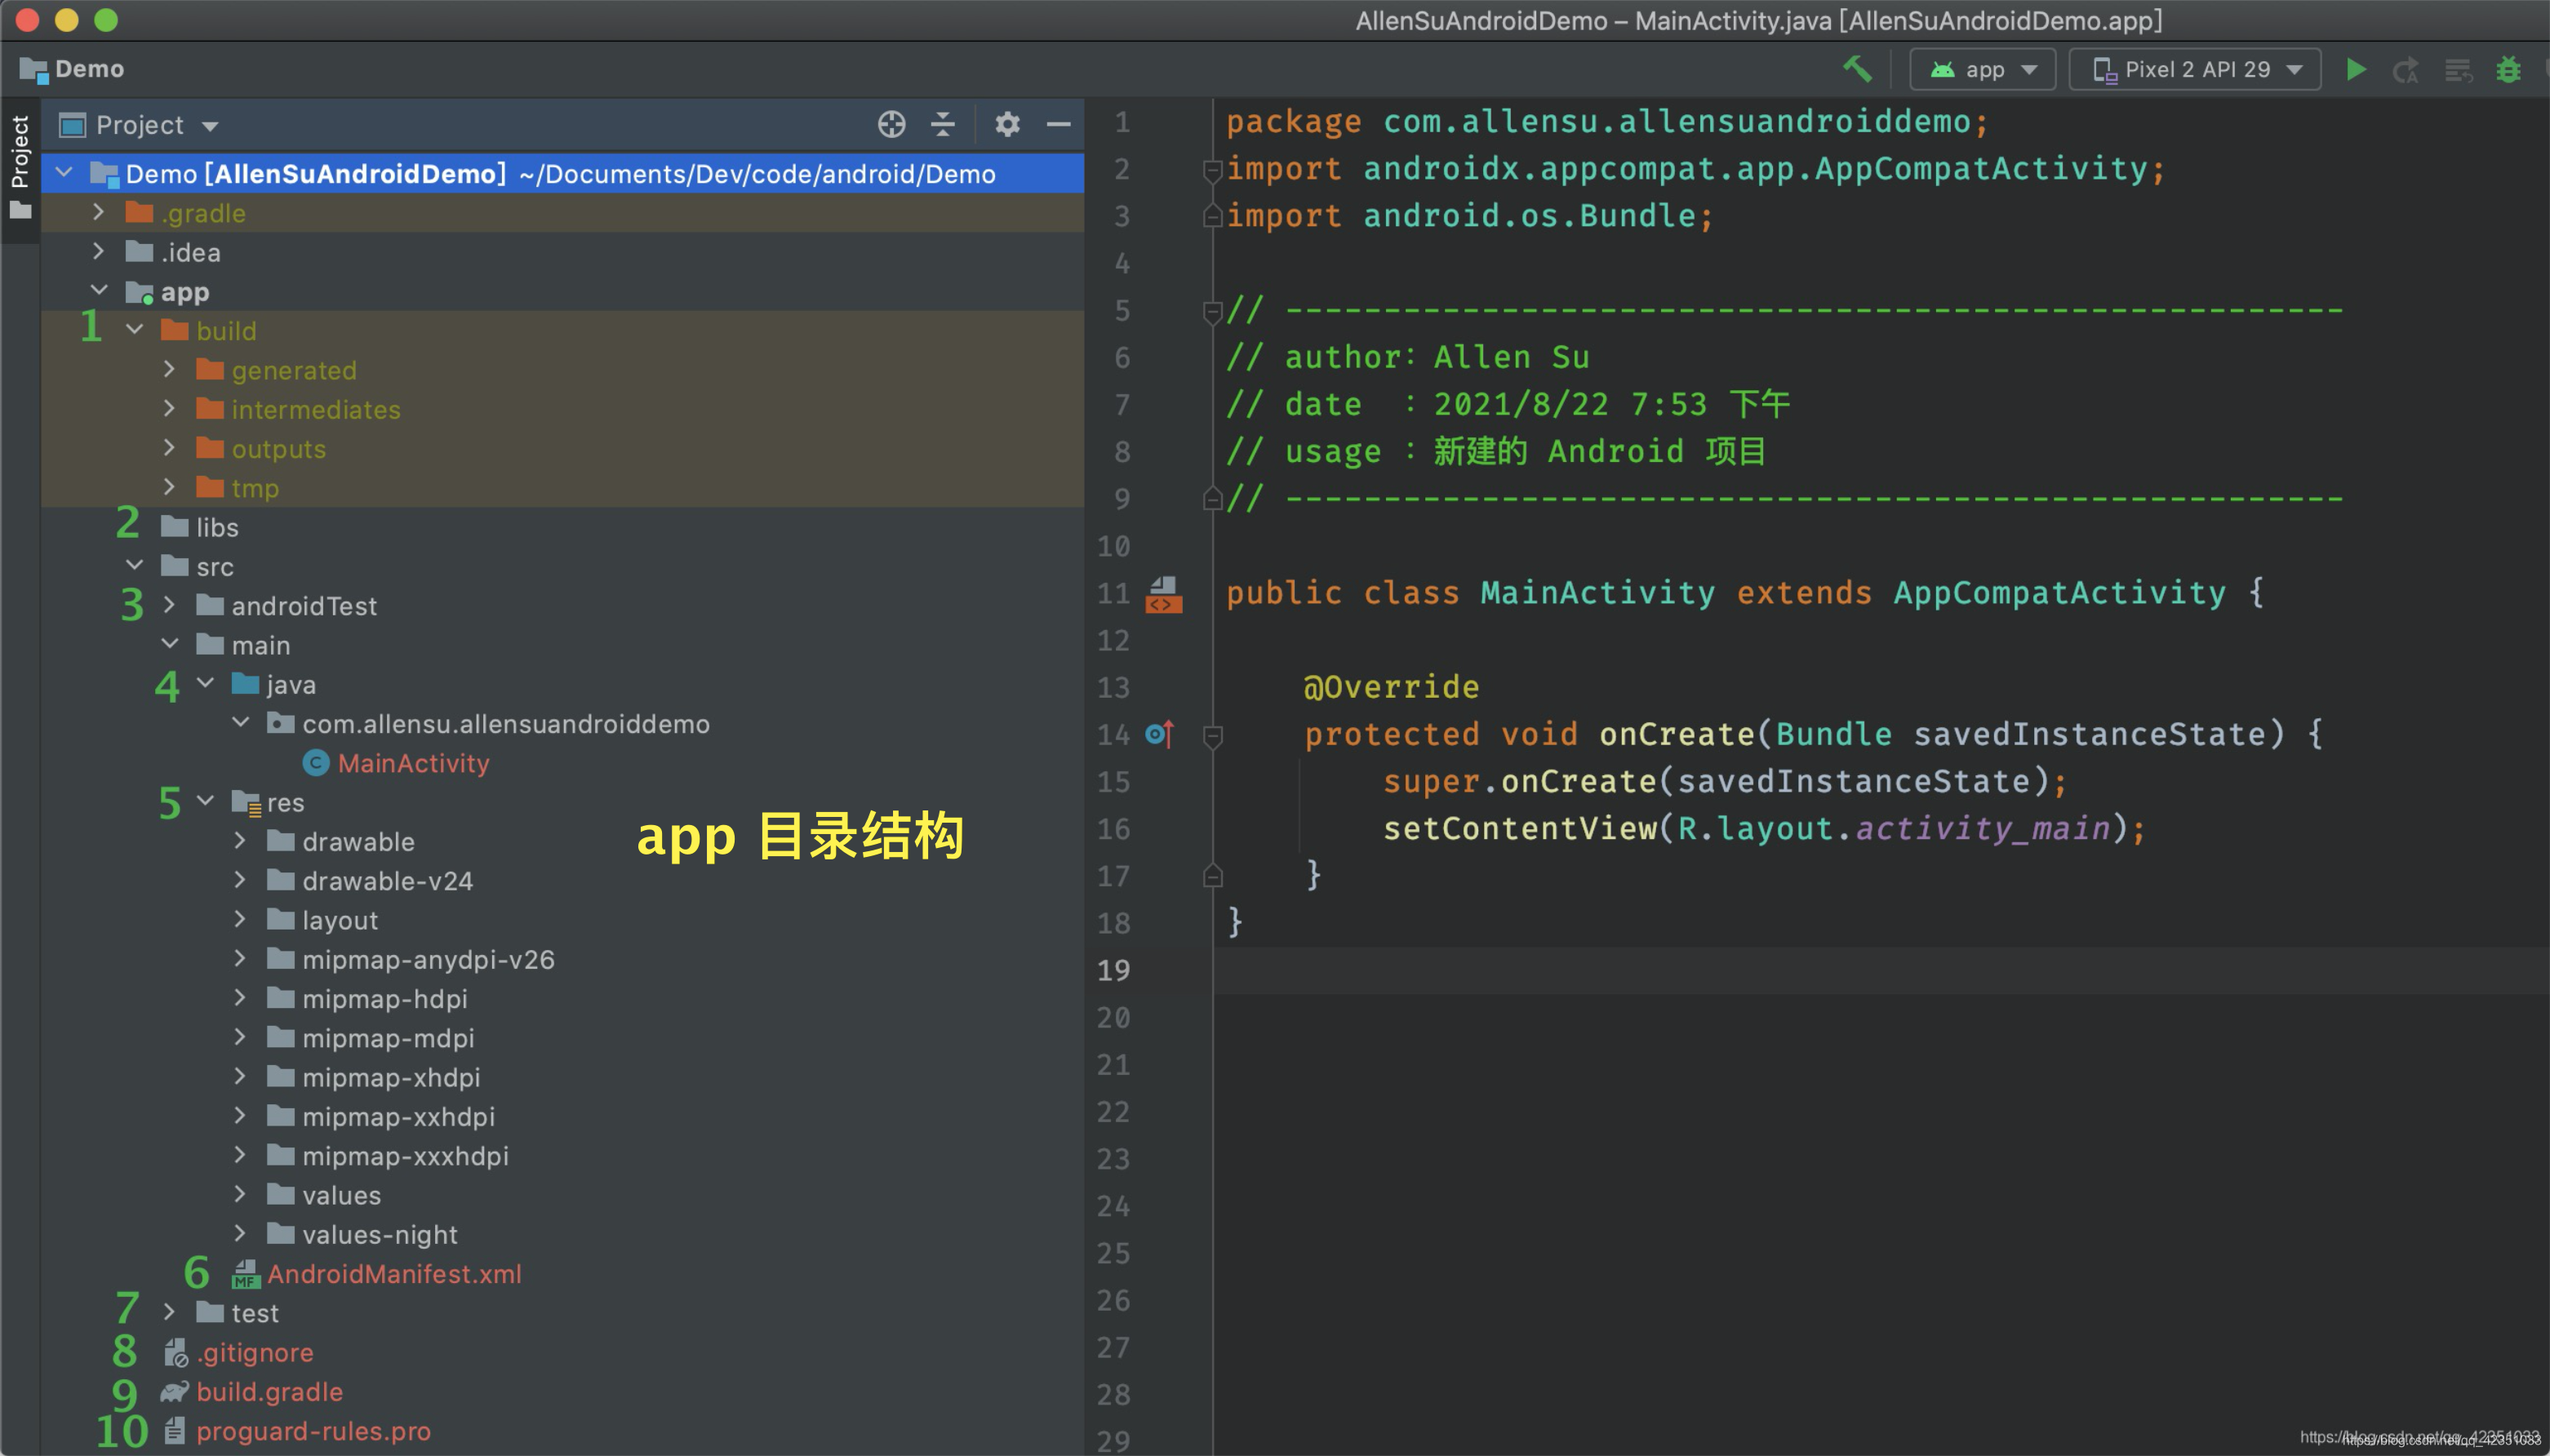Open Project panel settings gear
The width and height of the screenshot is (2550, 1456).
1007,124
